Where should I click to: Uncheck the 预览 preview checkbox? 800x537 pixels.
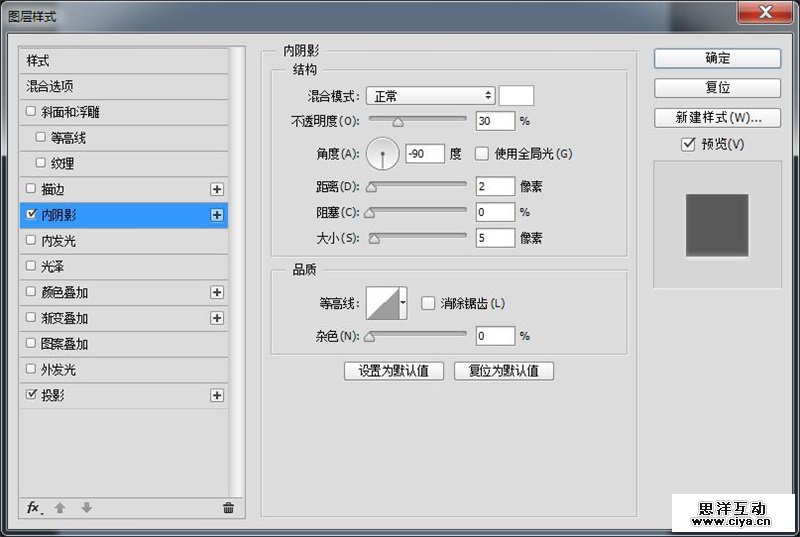point(687,145)
